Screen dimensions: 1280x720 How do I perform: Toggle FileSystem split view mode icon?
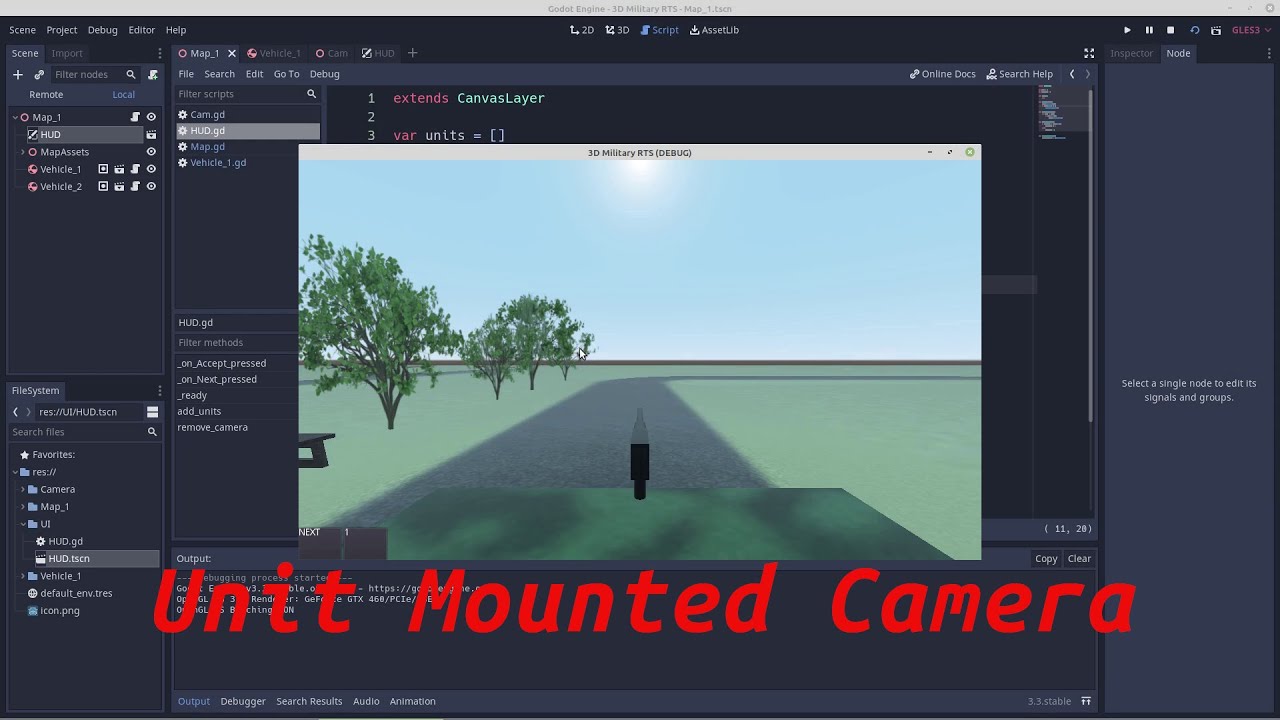153,411
